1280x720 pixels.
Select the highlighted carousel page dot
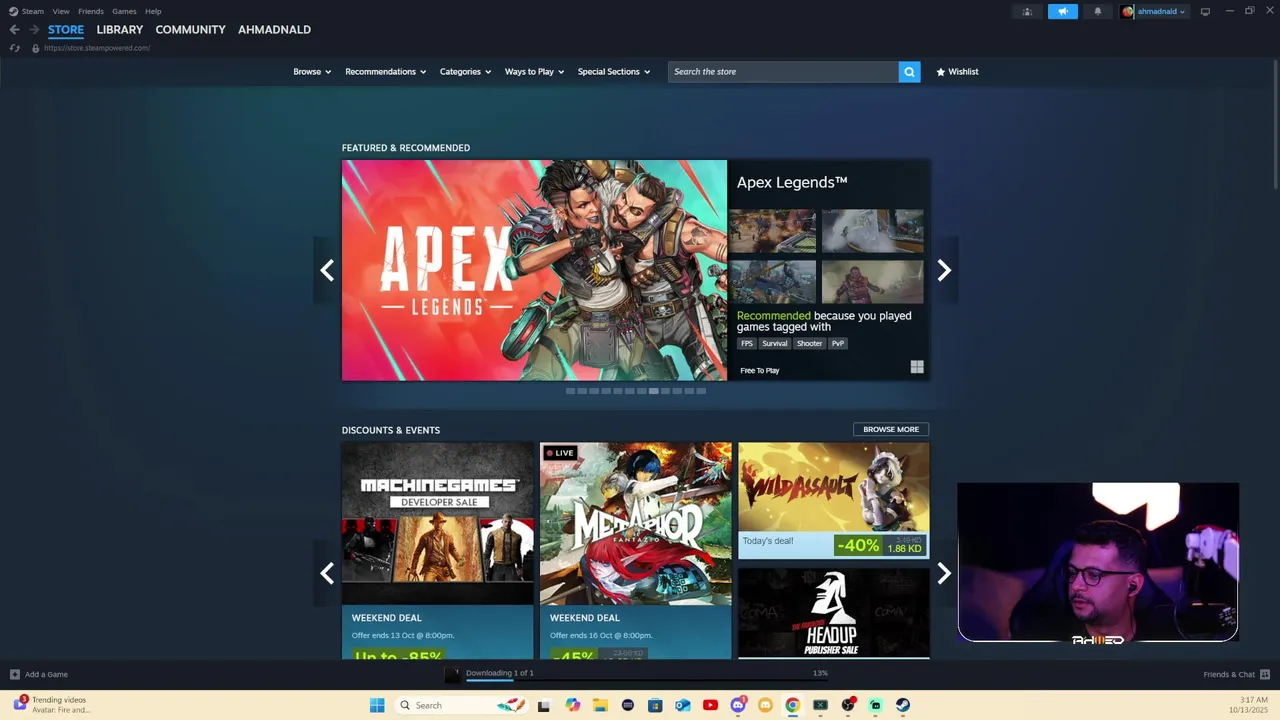pyautogui.click(x=653, y=391)
